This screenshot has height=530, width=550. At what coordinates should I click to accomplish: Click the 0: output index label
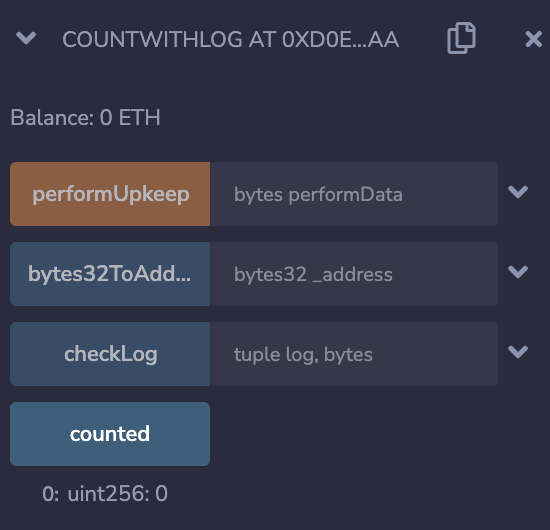[51, 494]
